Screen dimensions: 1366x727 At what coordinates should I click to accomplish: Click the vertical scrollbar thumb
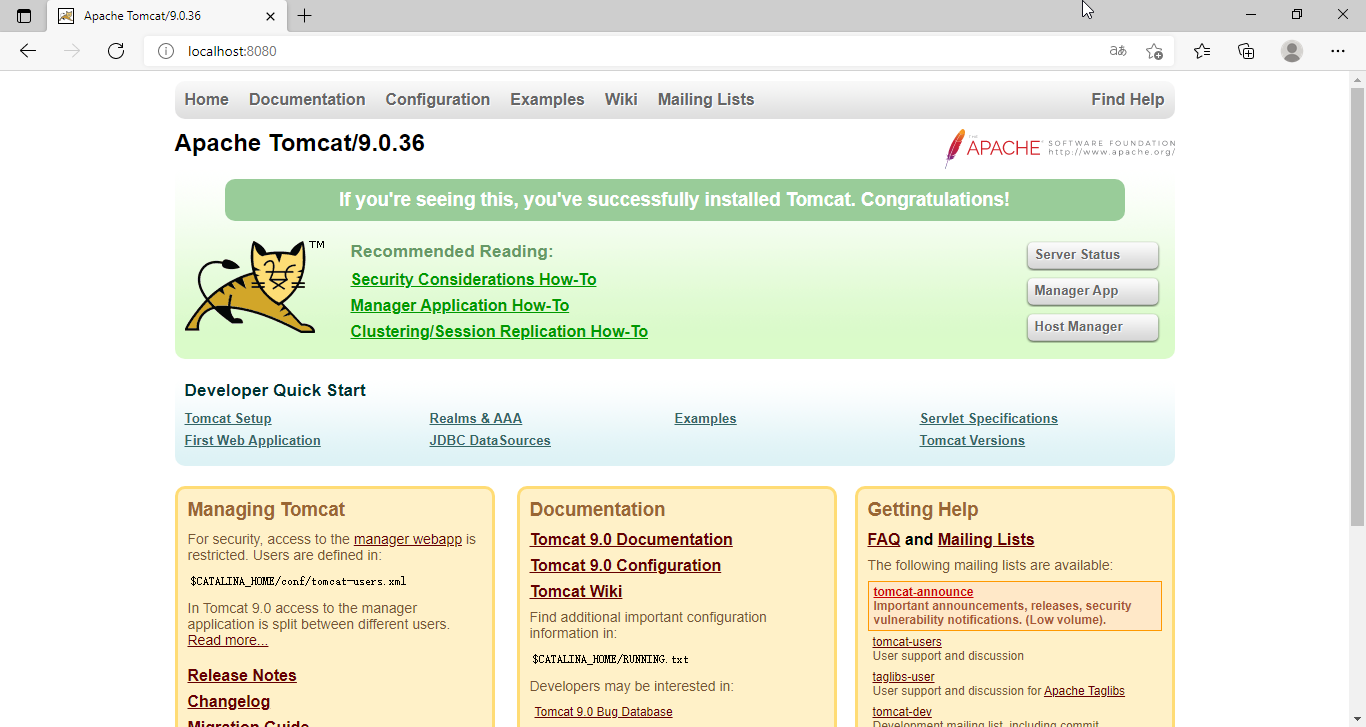point(1357,307)
